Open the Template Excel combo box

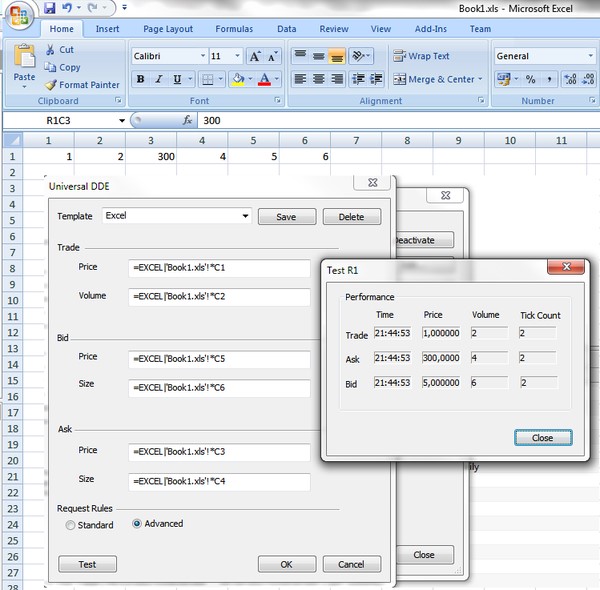click(x=176, y=216)
